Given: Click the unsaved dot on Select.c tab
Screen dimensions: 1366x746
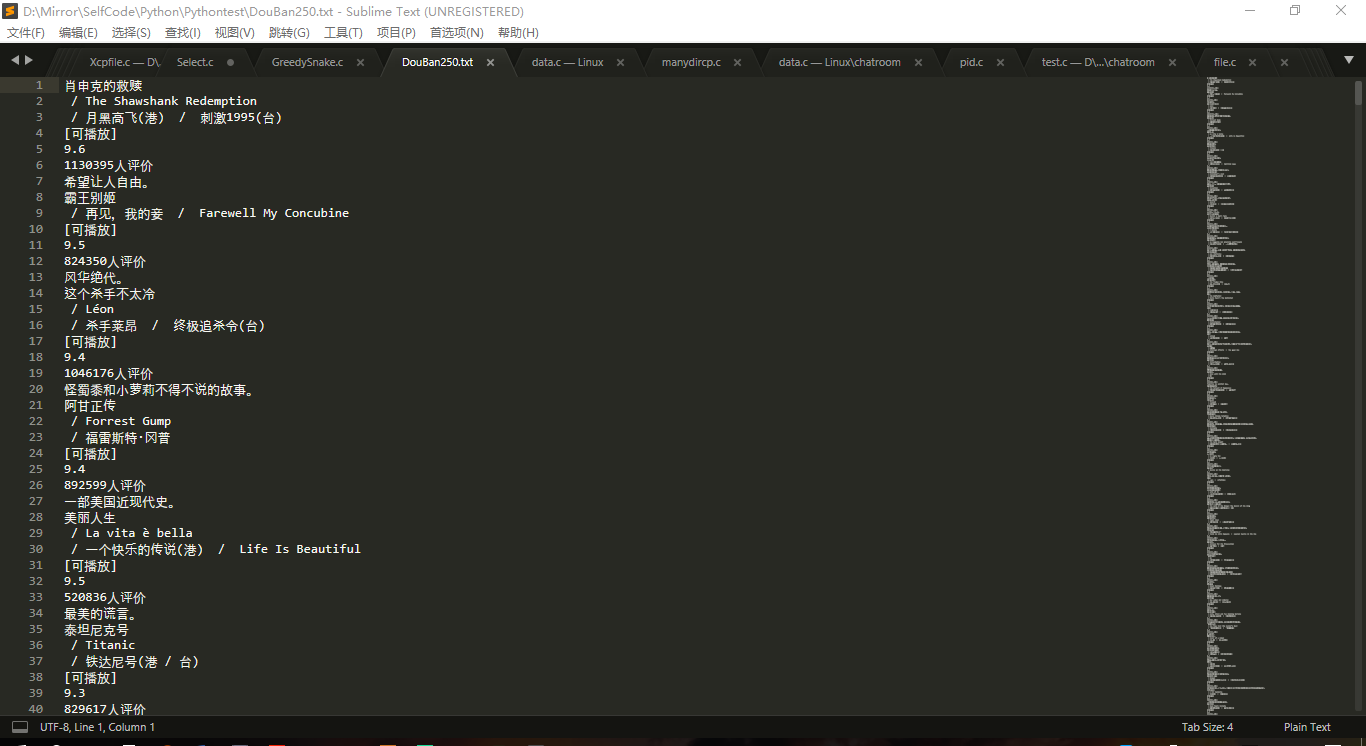Looking at the screenshot, I should coord(231,62).
